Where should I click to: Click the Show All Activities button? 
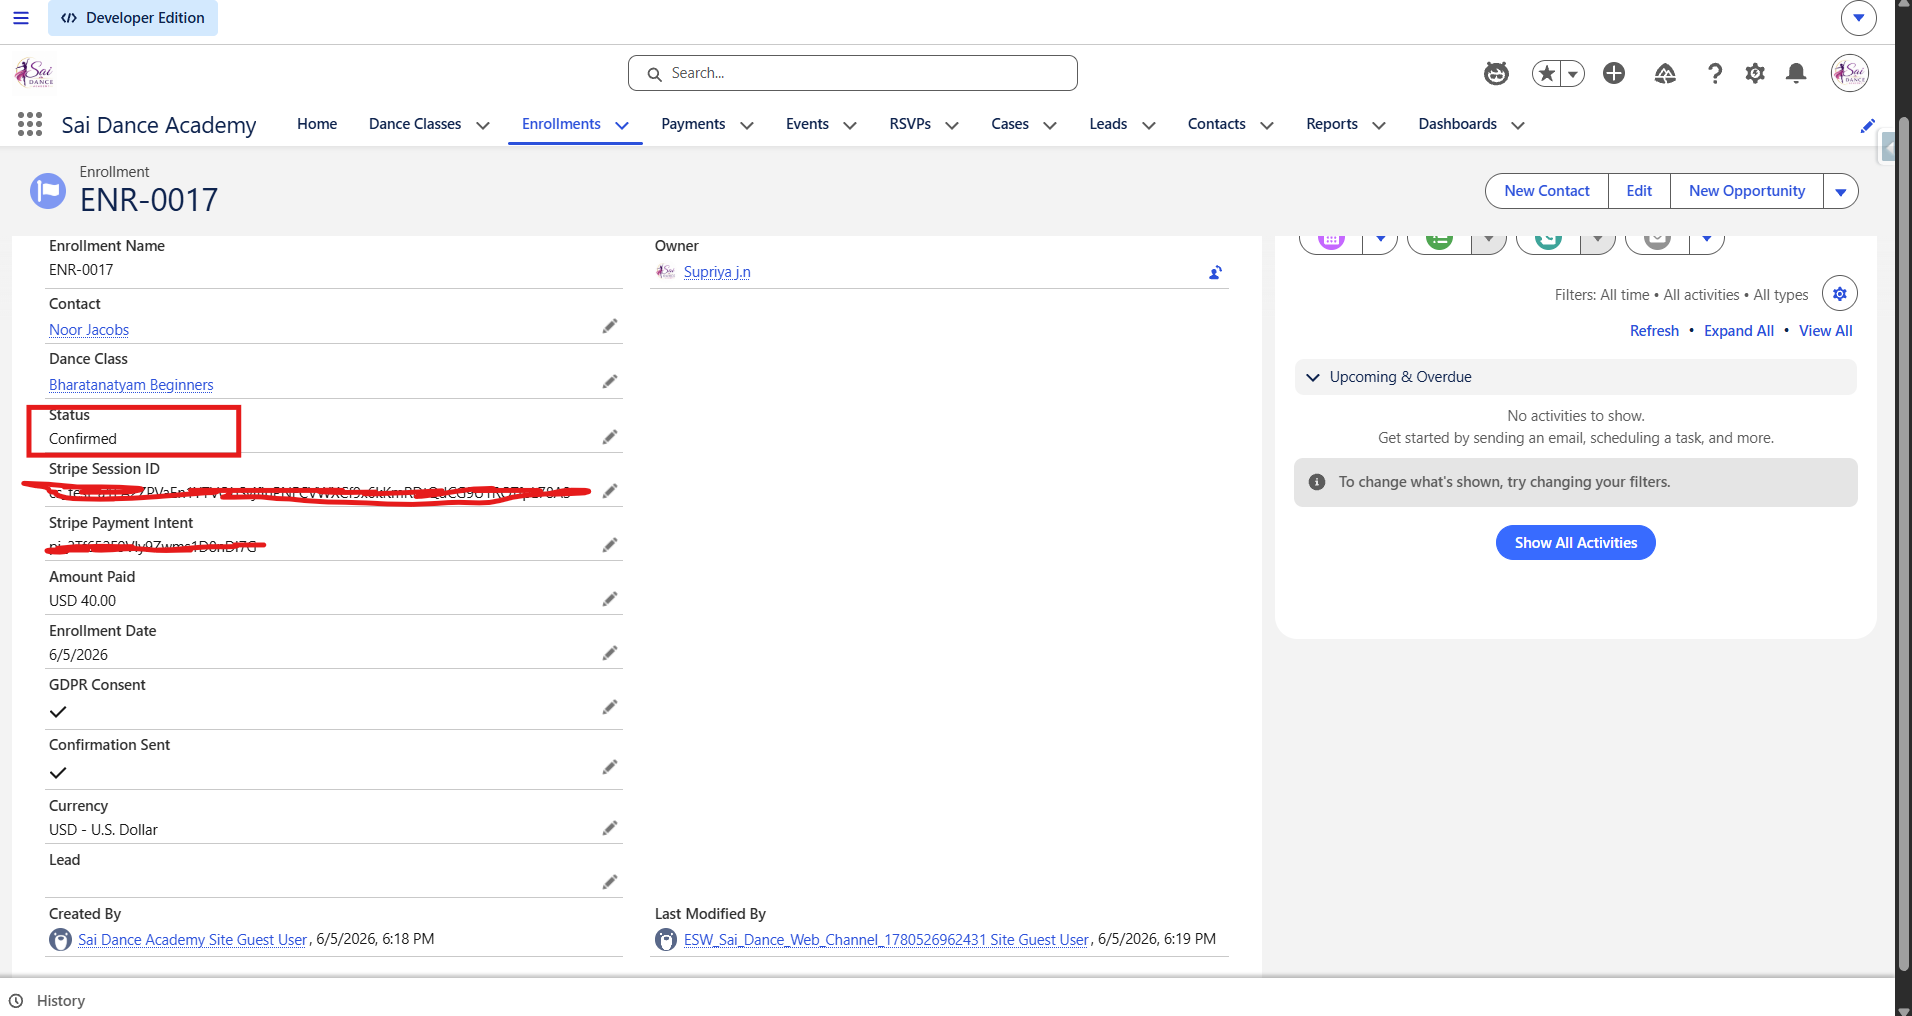tap(1576, 543)
